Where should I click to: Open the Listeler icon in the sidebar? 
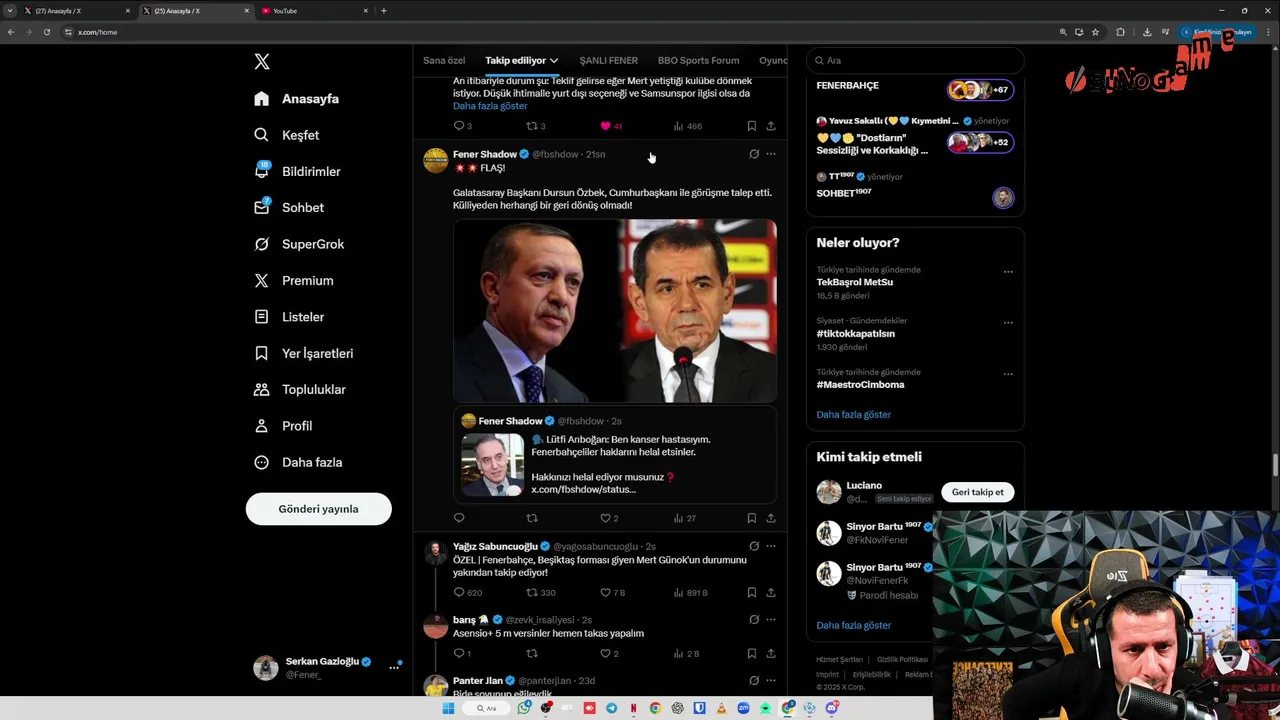click(x=261, y=317)
